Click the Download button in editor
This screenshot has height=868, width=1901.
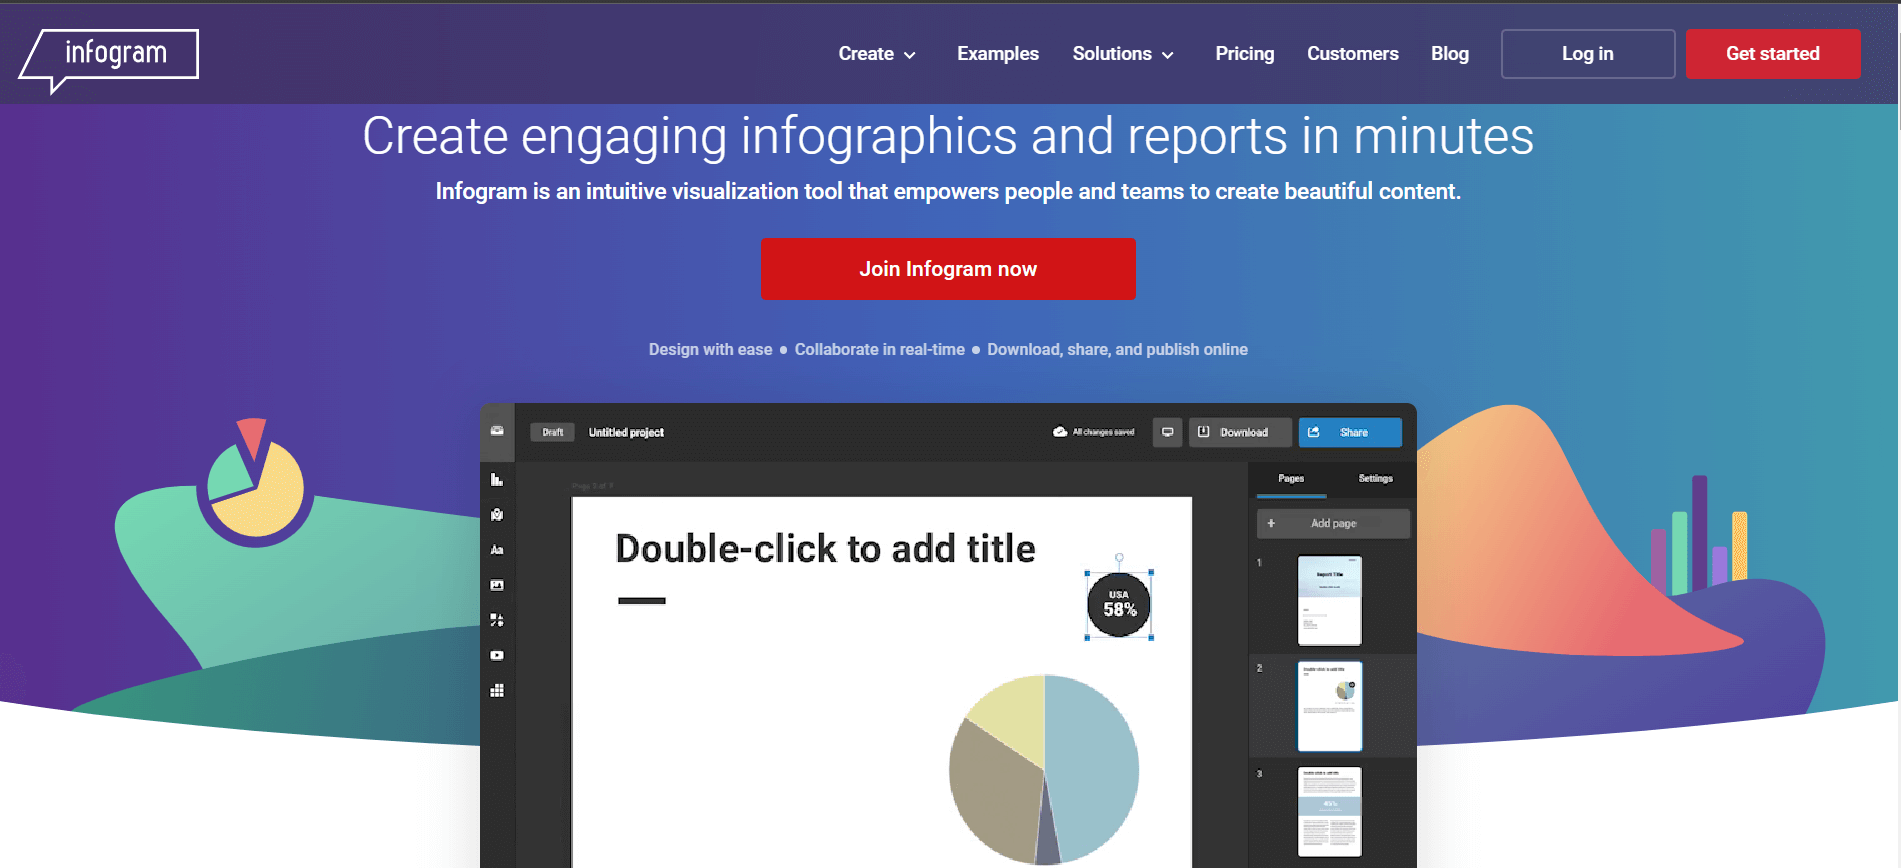[1240, 432]
